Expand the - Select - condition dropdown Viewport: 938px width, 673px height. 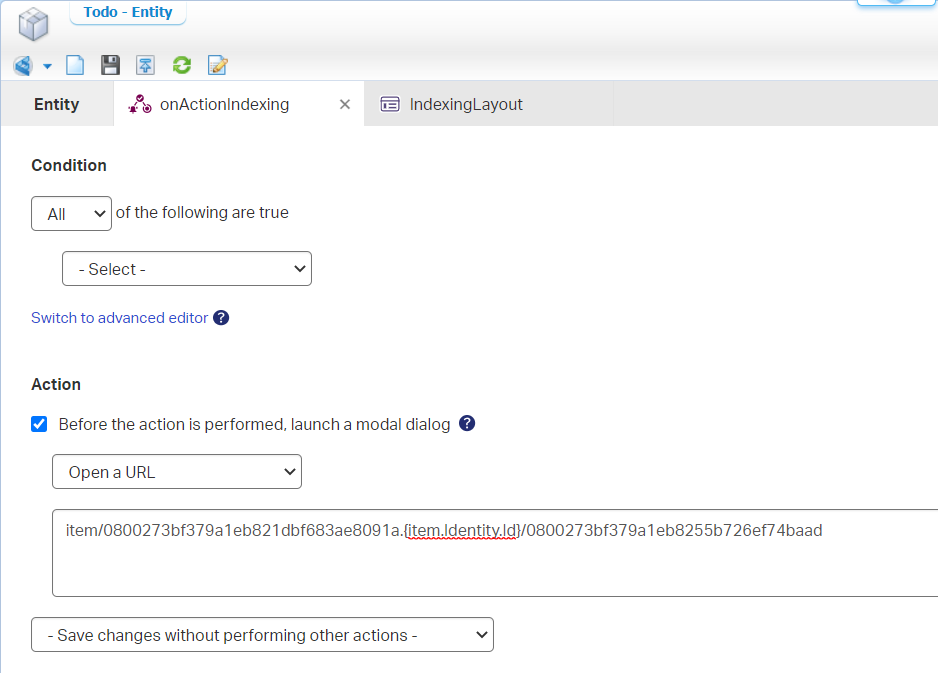click(x=187, y=269)
